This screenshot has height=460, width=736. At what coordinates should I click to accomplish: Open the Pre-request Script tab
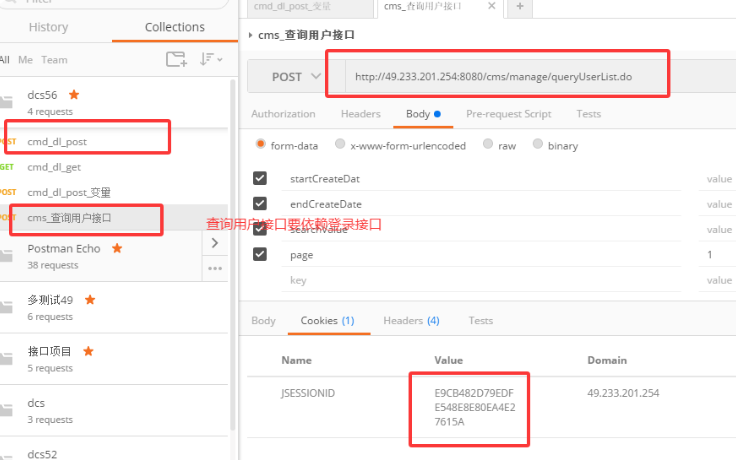pos(508,114)
